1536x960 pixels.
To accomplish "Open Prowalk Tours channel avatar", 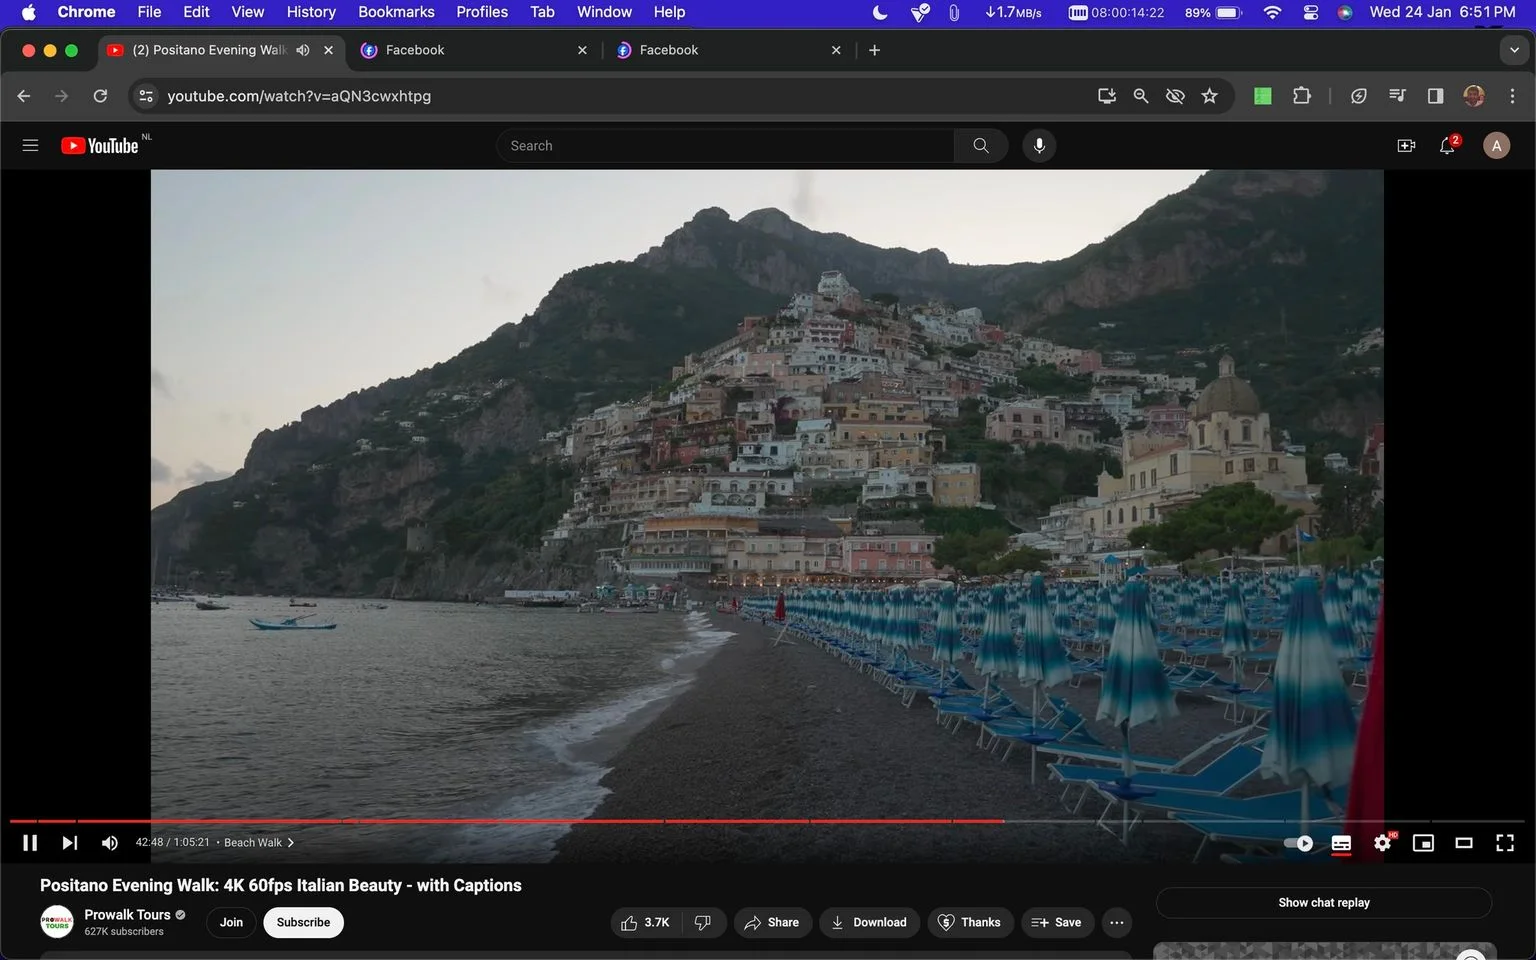I will click(x=57, y=922).
